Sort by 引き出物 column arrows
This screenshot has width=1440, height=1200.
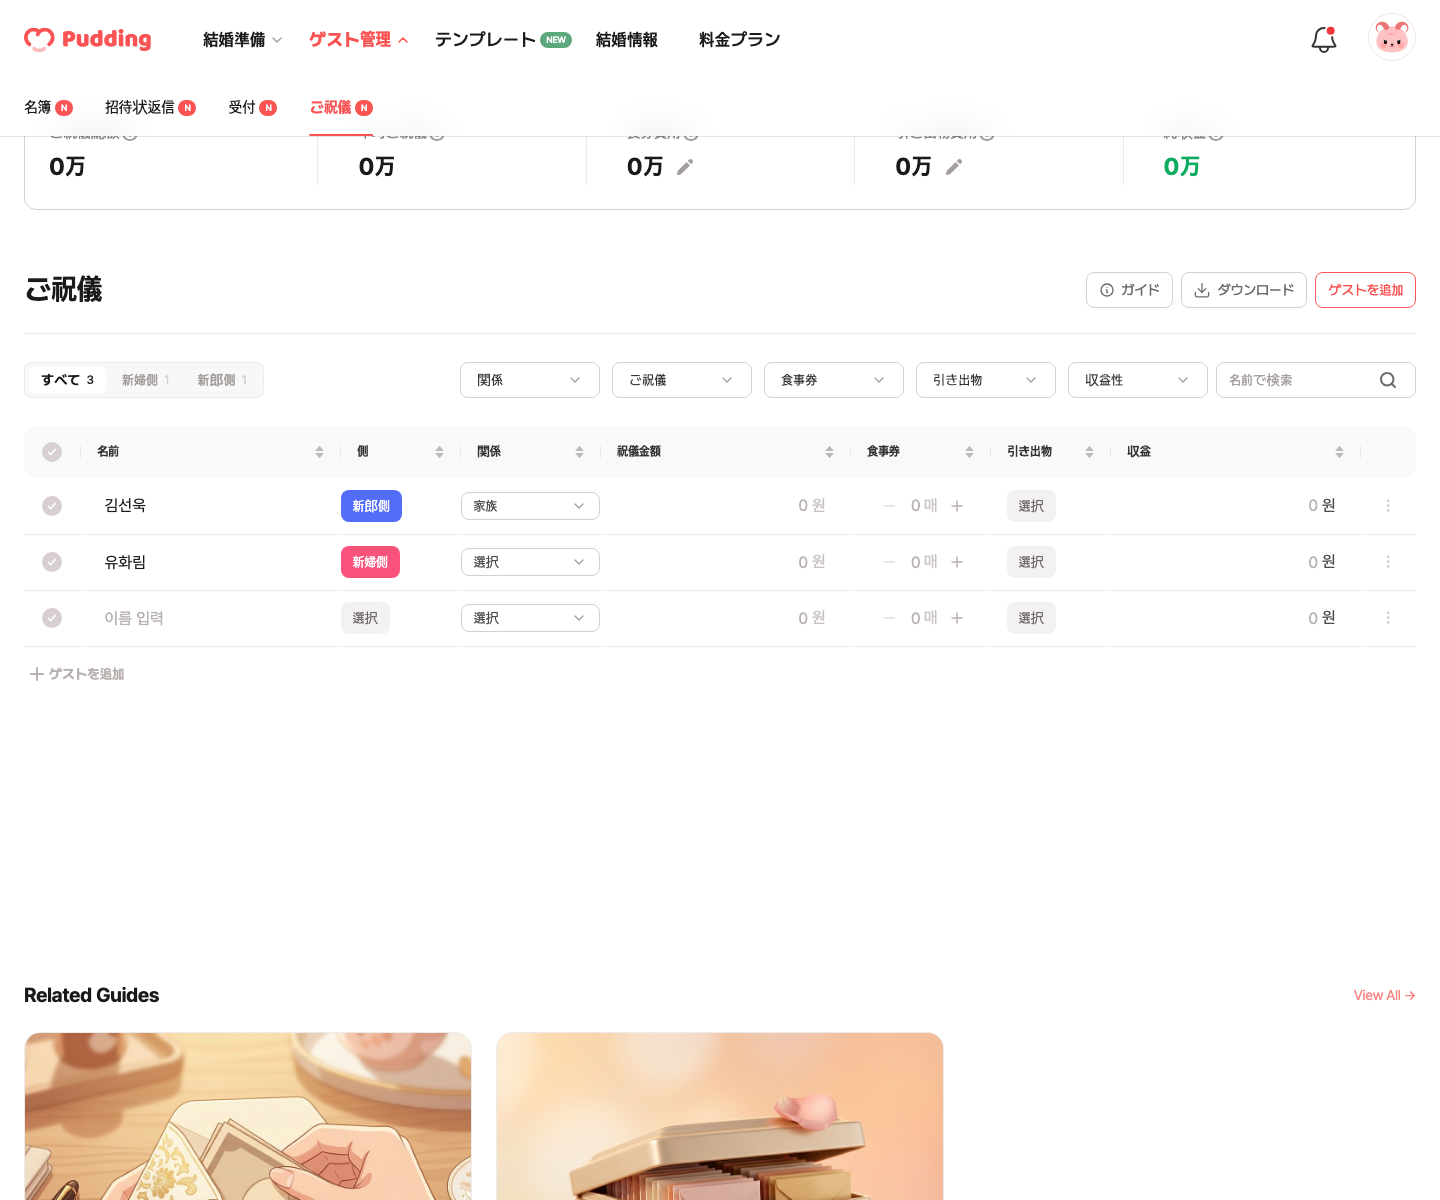point(1089,452)
